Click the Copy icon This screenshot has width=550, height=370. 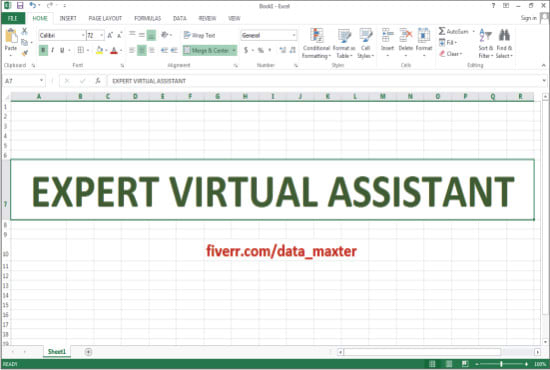[24, 42]
